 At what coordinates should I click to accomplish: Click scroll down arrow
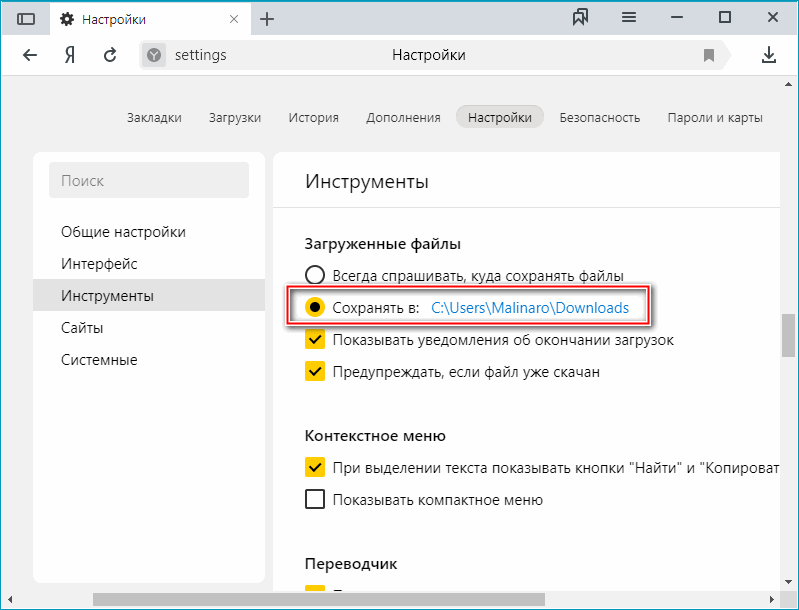788,581
